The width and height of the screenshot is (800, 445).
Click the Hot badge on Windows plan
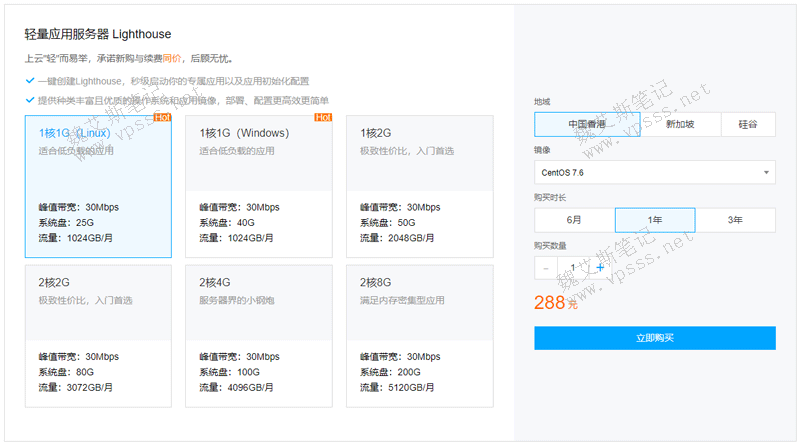[x=323, y=117]
